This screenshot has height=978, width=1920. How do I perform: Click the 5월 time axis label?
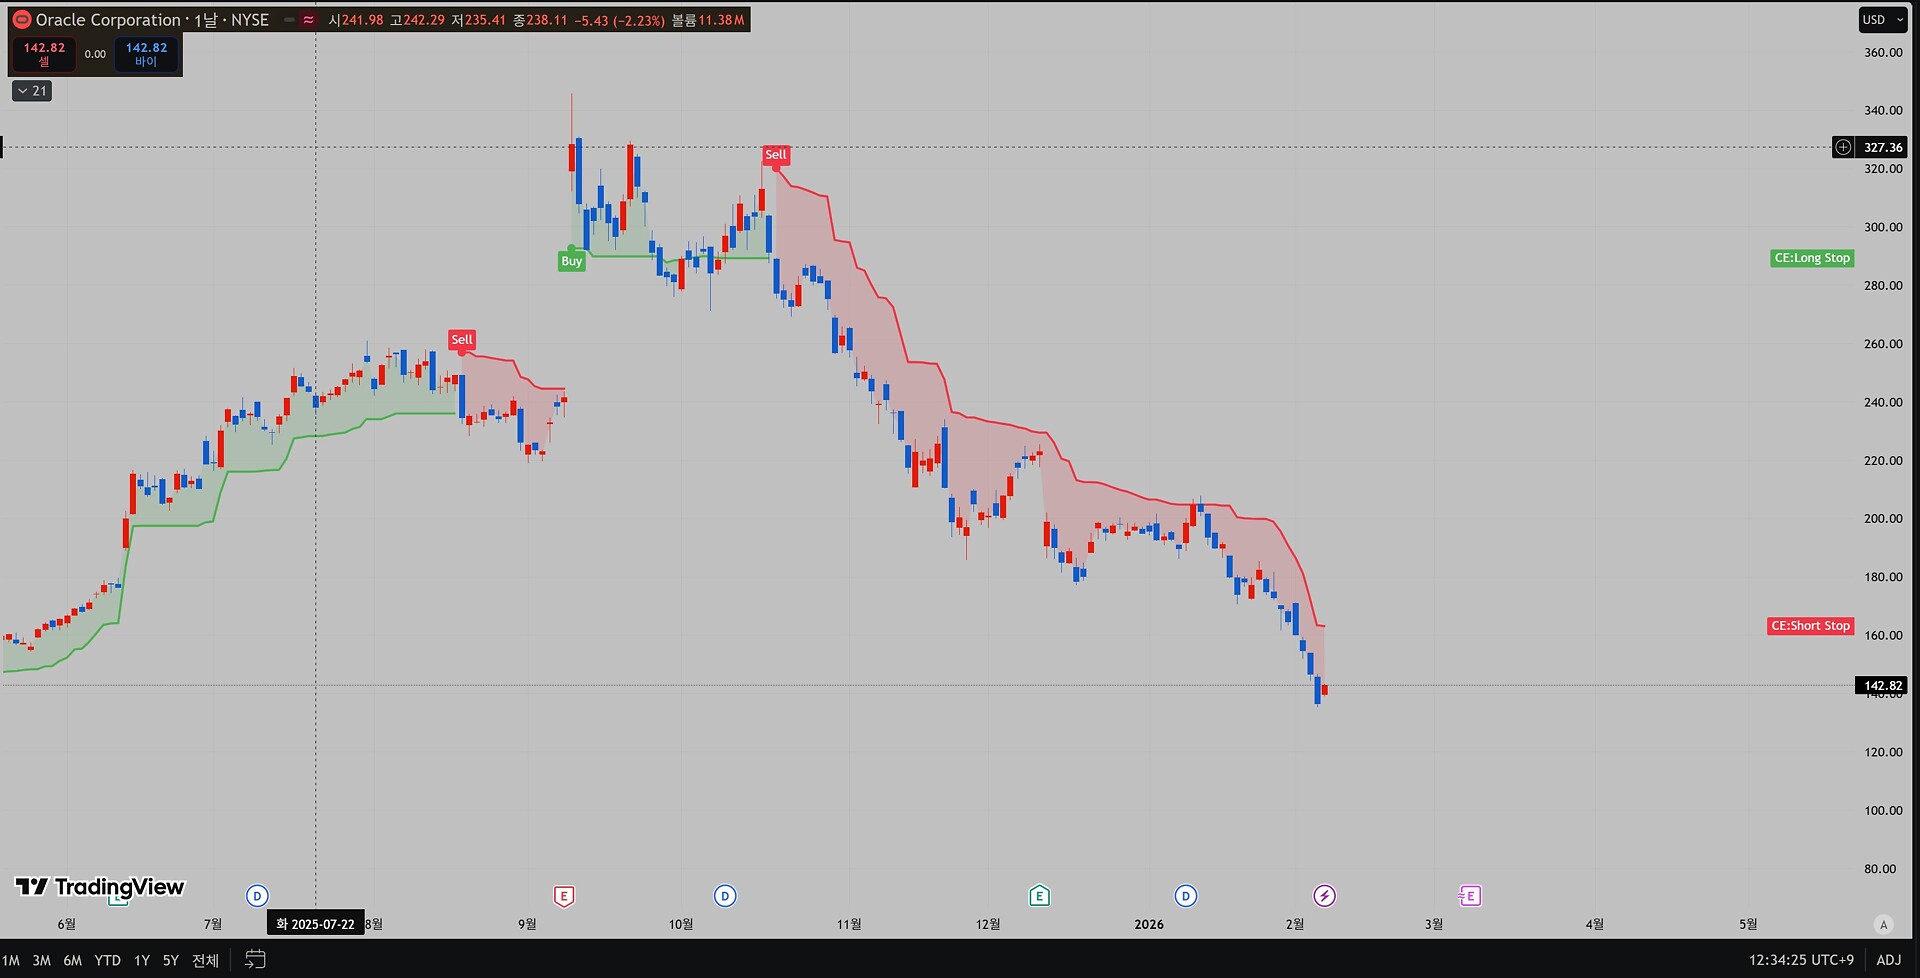1748,924
